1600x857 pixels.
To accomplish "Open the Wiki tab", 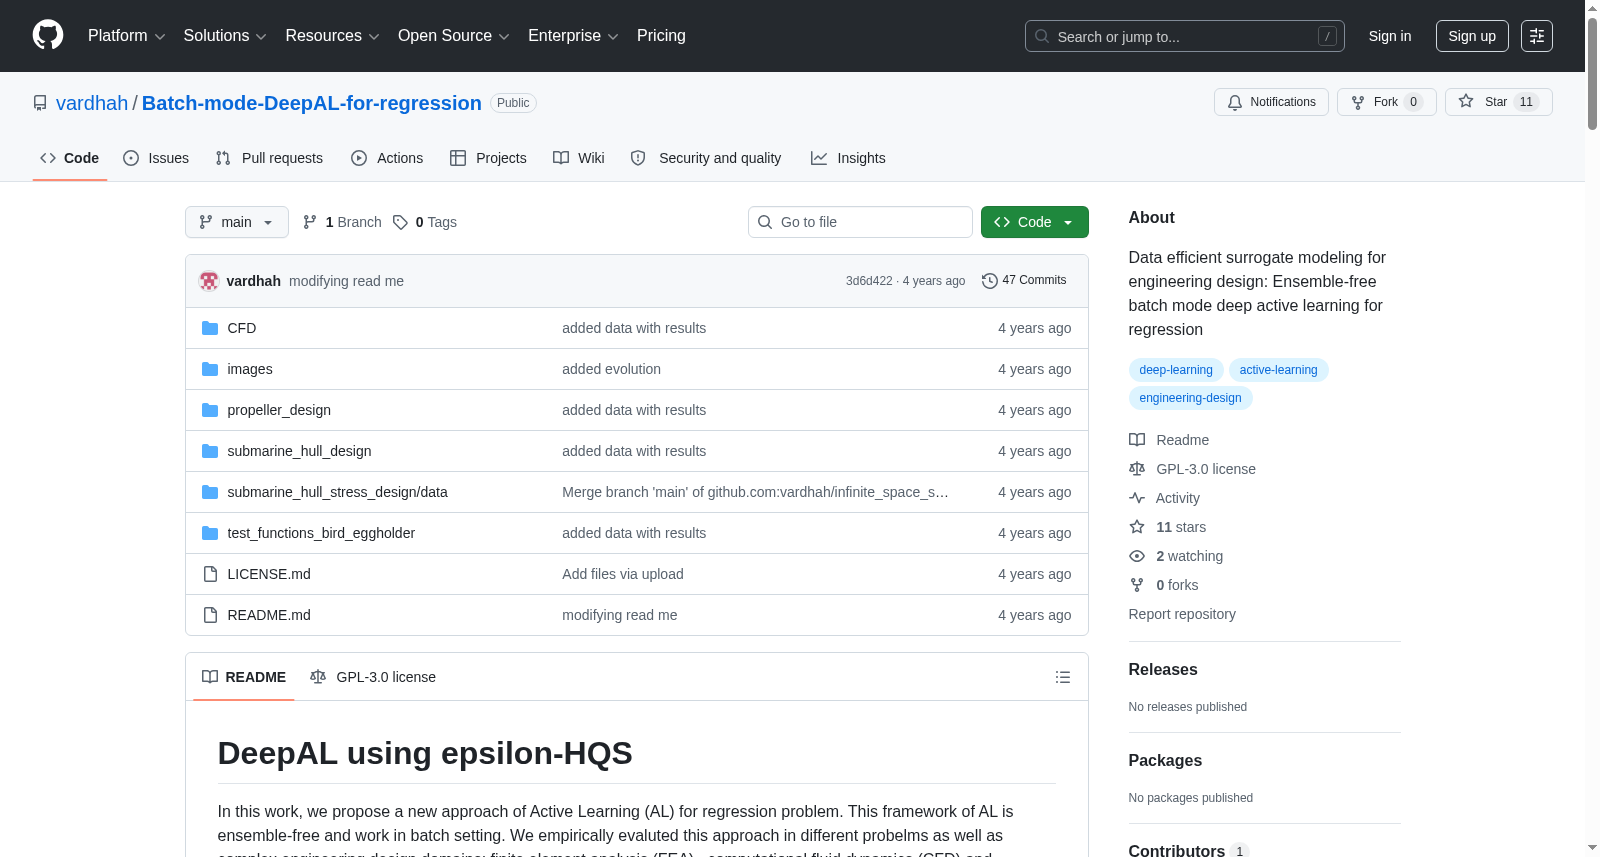I will click(x=579, y=158).
